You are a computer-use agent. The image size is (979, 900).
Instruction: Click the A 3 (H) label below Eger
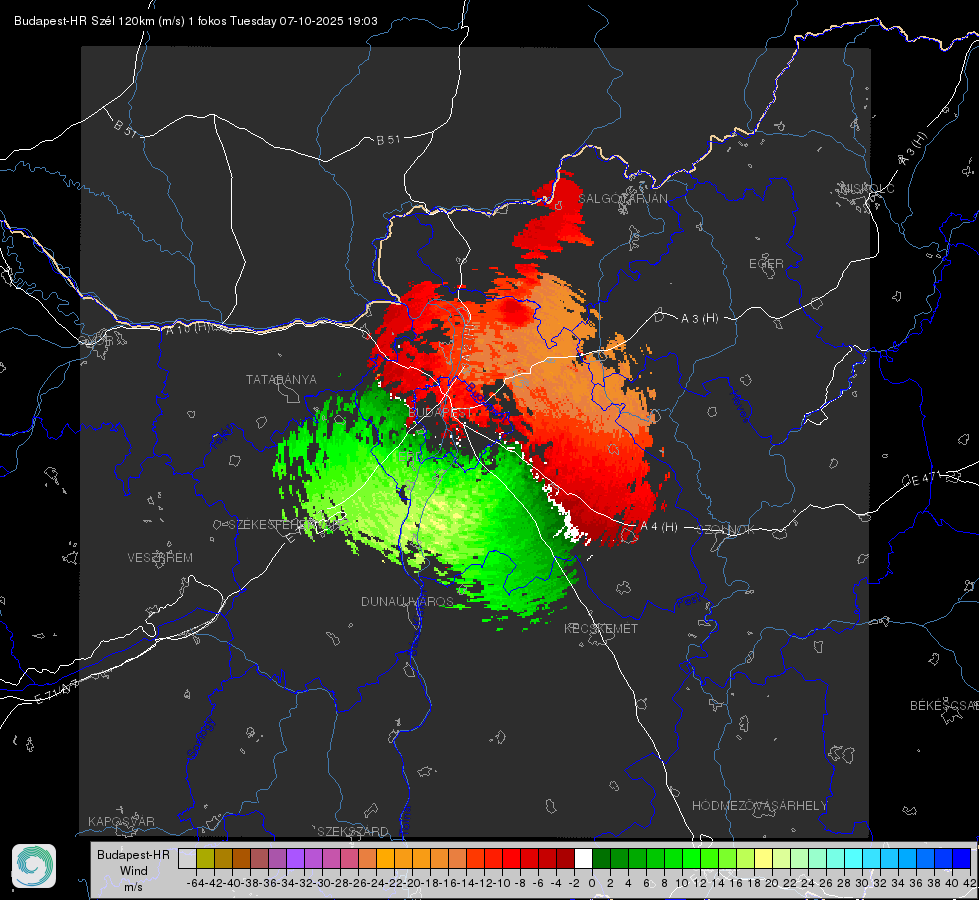(x=699, y=318)
